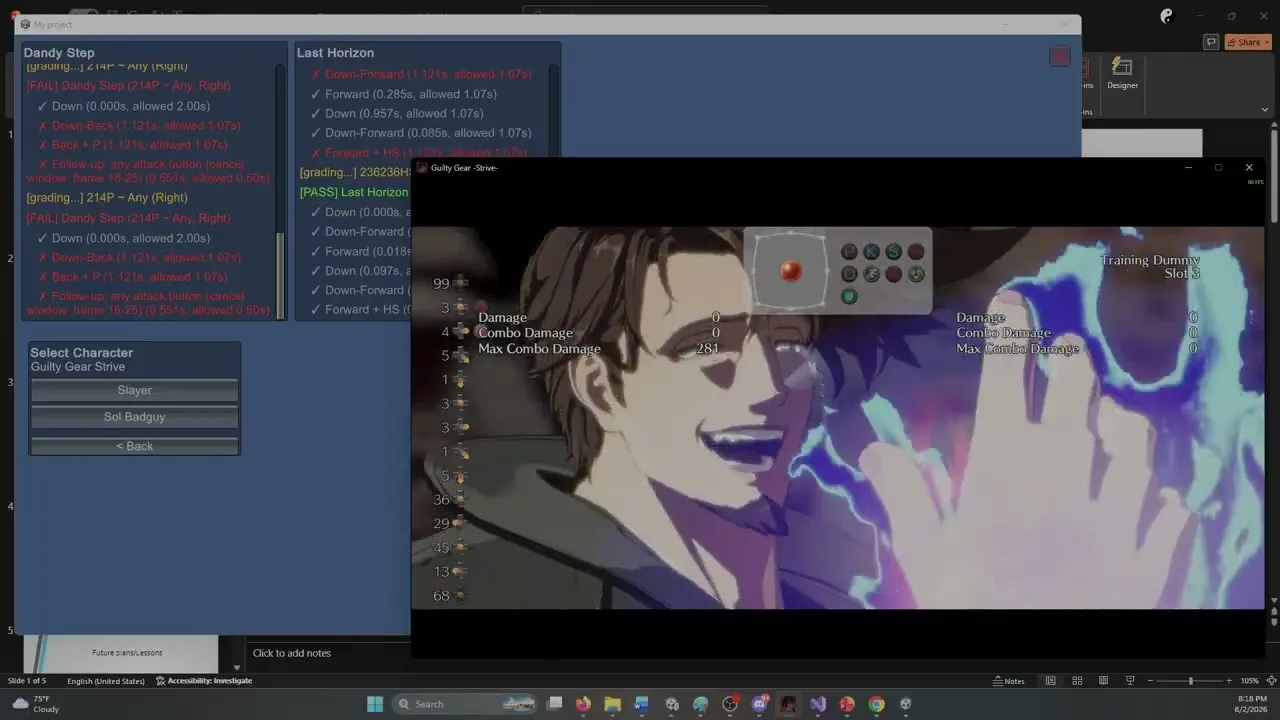The image size is (1280, 720).
Task: Click the 'Training Dummy' label in game
Action: 1149,260
